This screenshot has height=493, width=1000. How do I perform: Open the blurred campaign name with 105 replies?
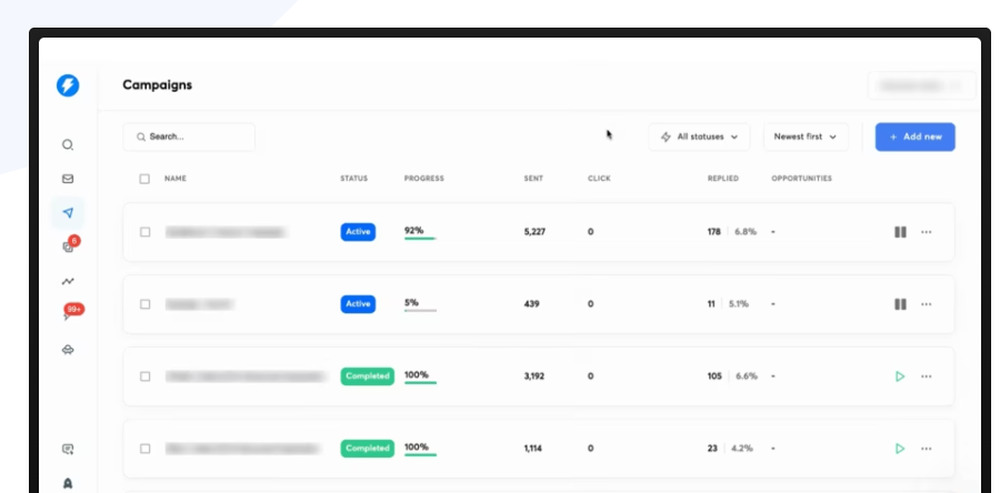click(246, 376)
